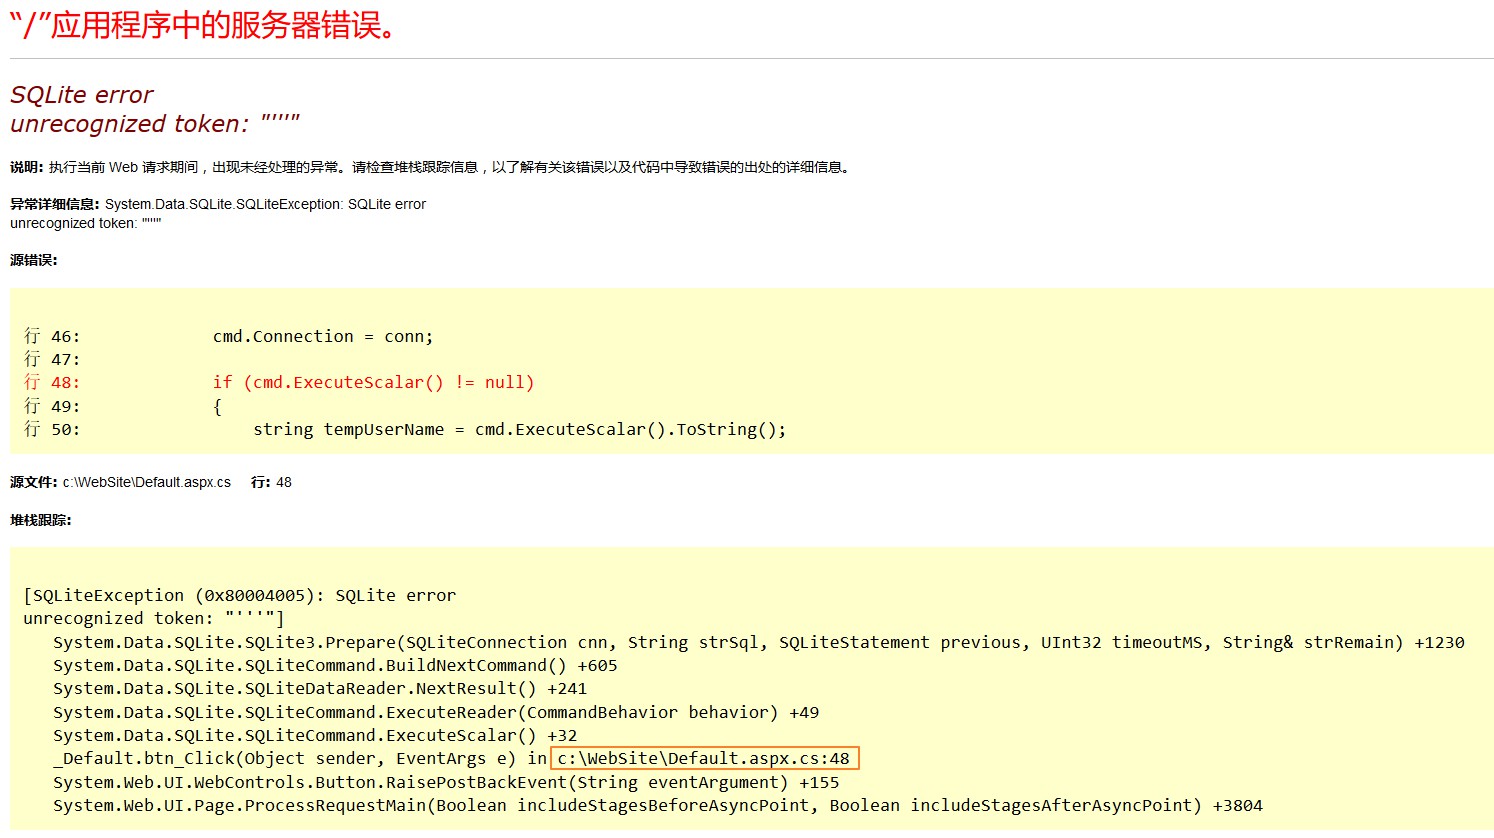This screenshot has width=1494, height=838.
Task: Select the SQLite error heading
Action: 80,94
